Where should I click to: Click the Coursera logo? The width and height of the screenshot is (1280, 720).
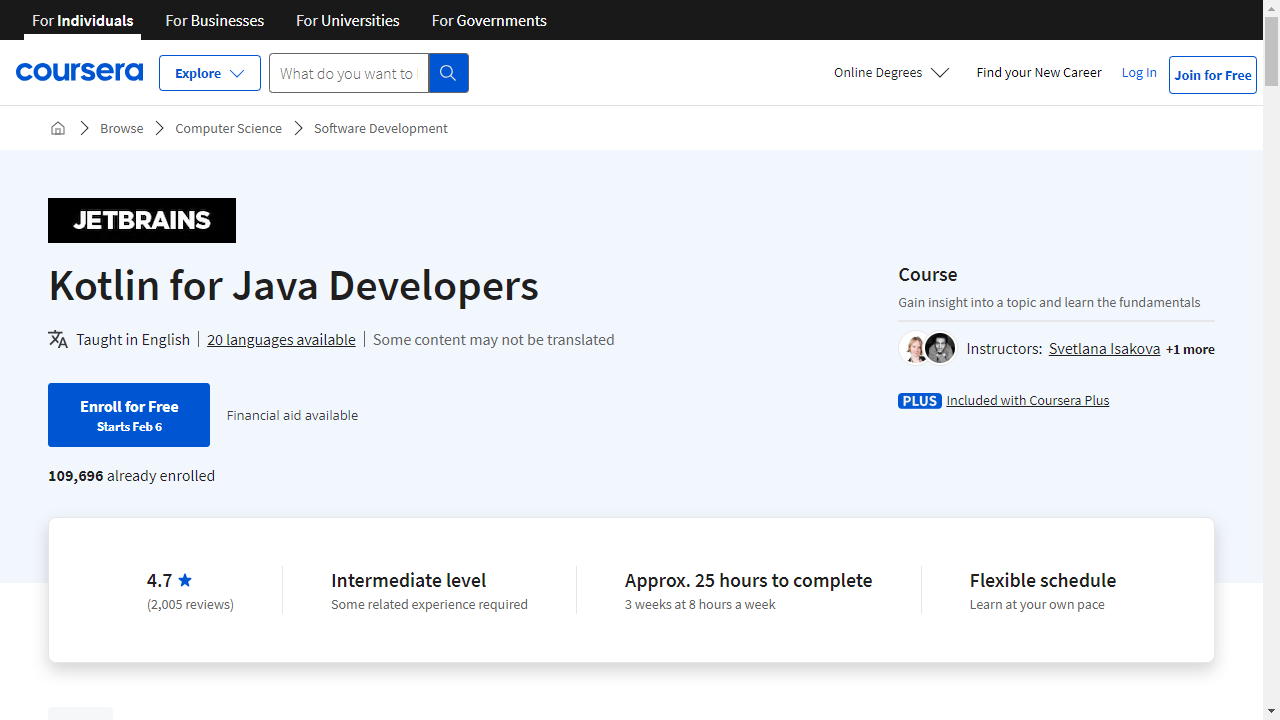tap(79, 72)
